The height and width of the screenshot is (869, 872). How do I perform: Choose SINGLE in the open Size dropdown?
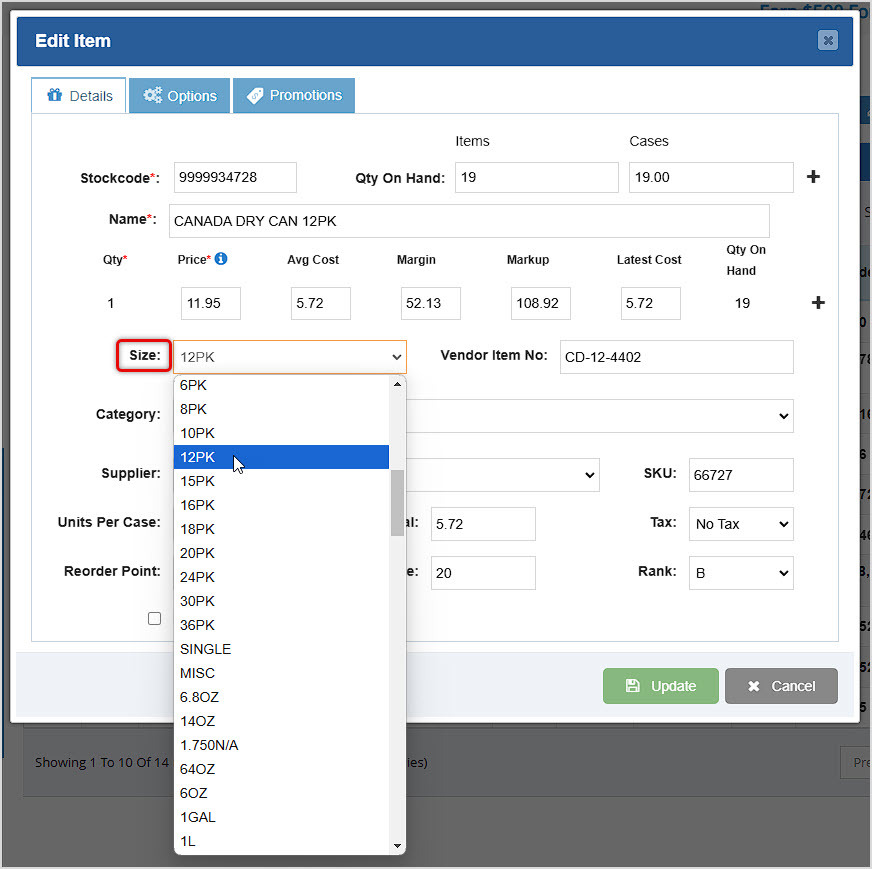pos(205,649)
